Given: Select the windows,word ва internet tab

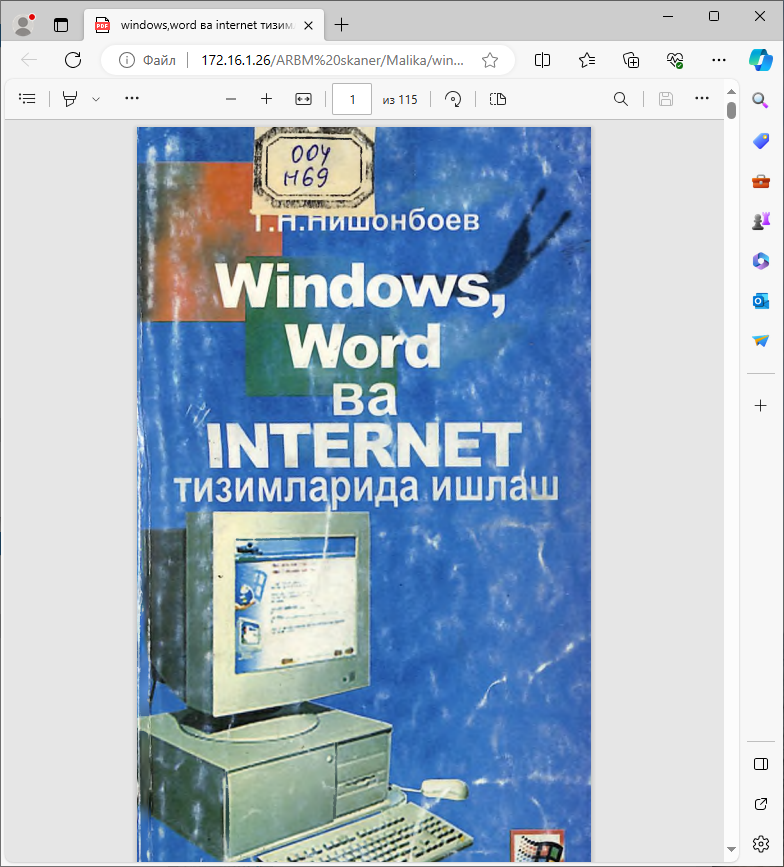Looking at the screenshot, I should [x=203, y=25].
